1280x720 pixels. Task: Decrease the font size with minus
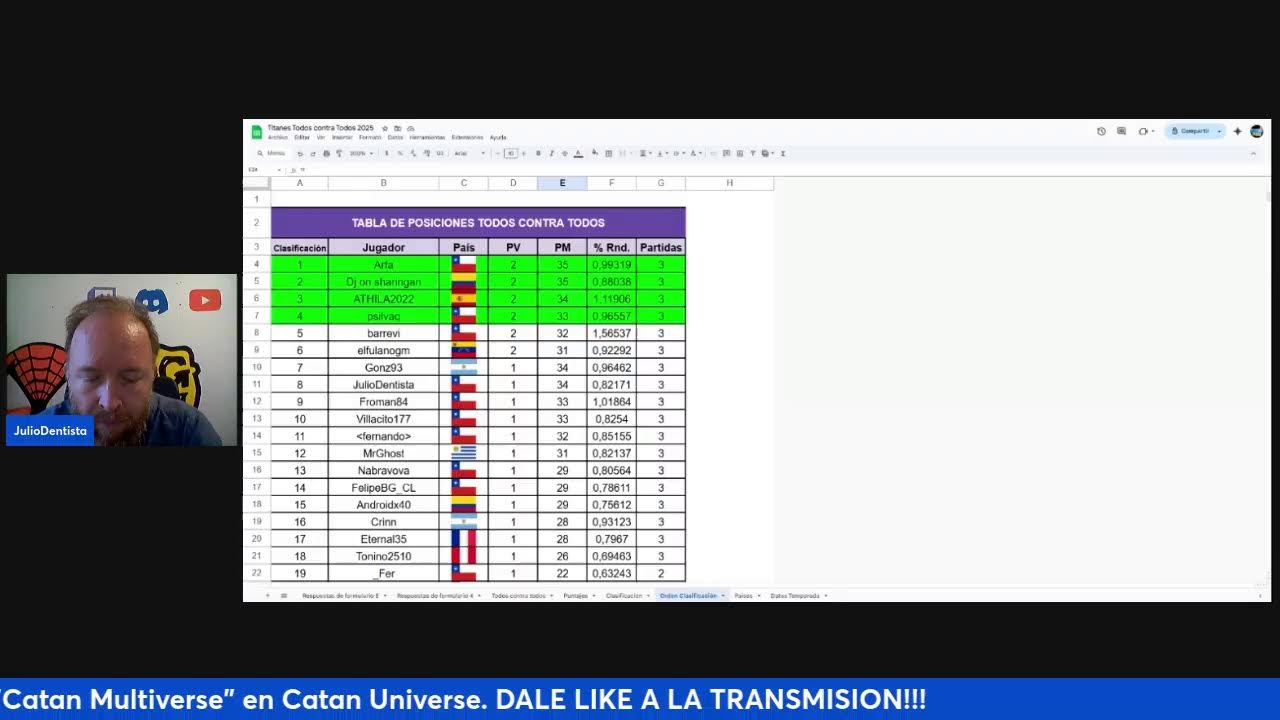coord(497,153)
